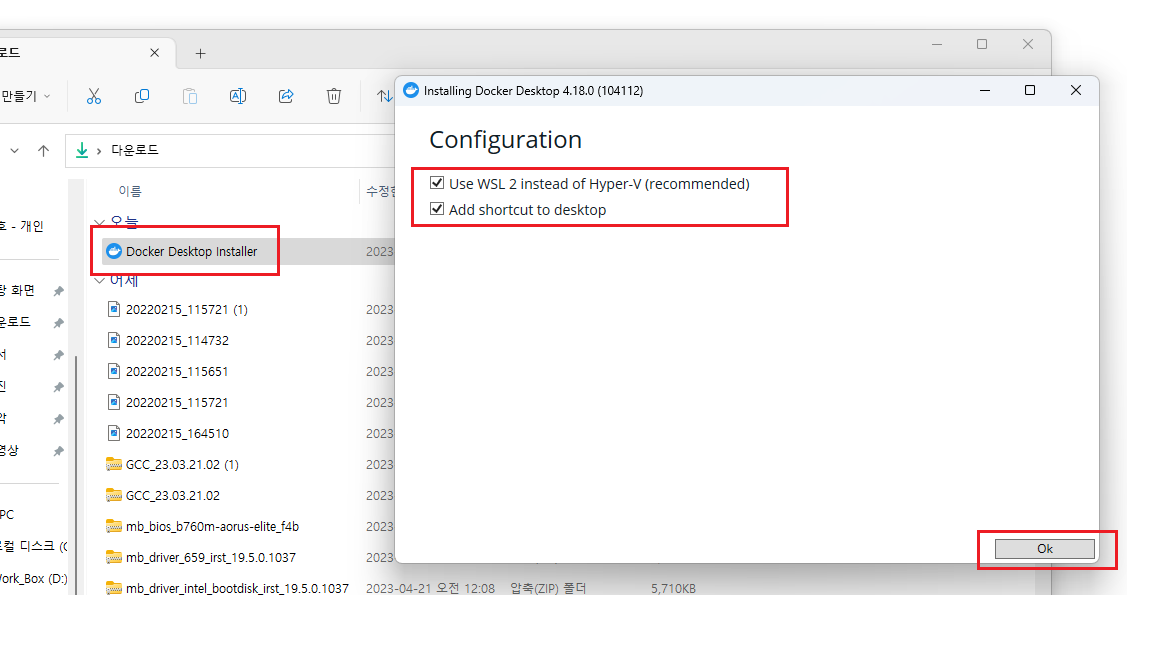Image resolution: width=1152 pixels, height=648 pixels.
Task: Open a new Explorer tab with plus
Action: tap(201, 54)
